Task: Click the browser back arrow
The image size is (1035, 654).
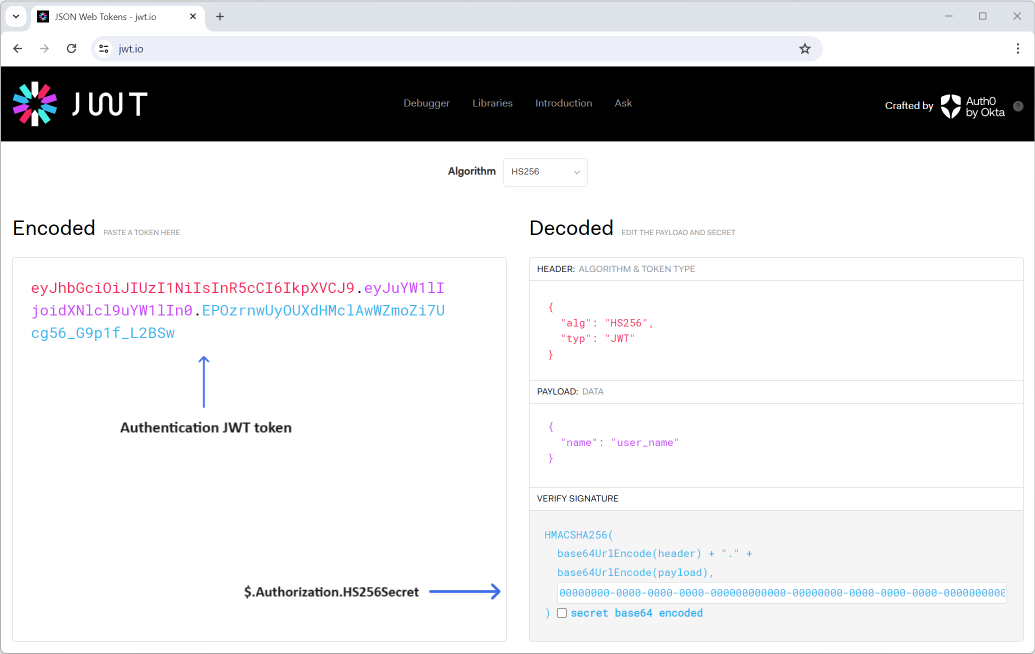Action: click(x=18, y=48)
